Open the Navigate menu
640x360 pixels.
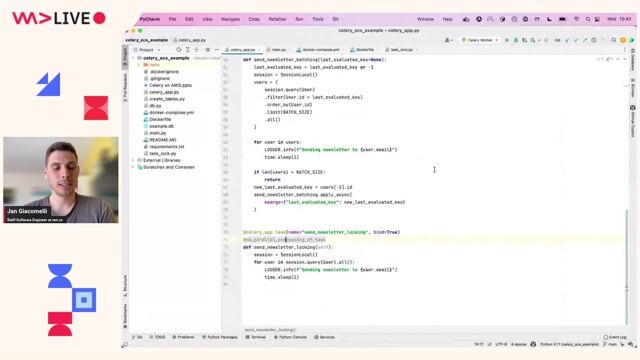pyautogui.click(x=230, y=19)
